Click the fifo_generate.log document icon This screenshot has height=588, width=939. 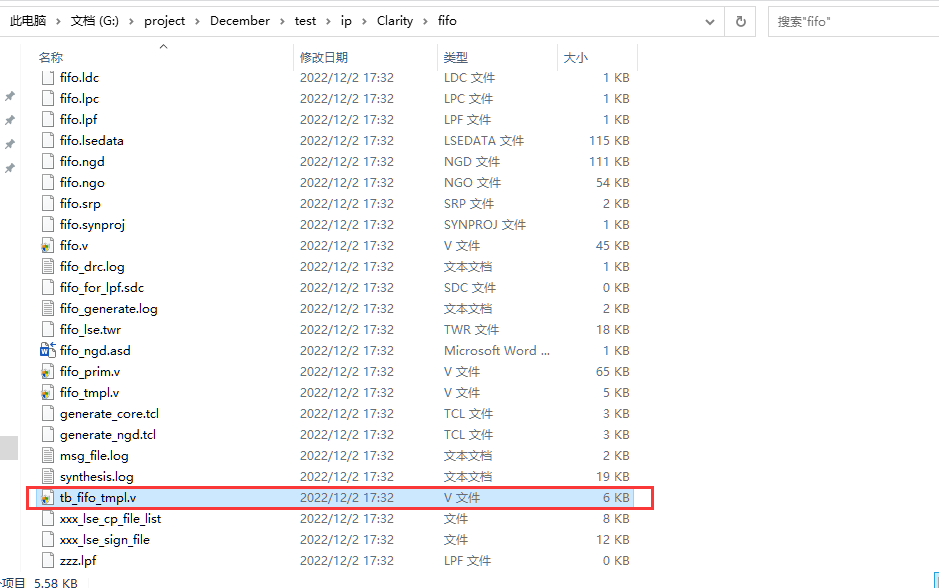[x=48, y=308]
